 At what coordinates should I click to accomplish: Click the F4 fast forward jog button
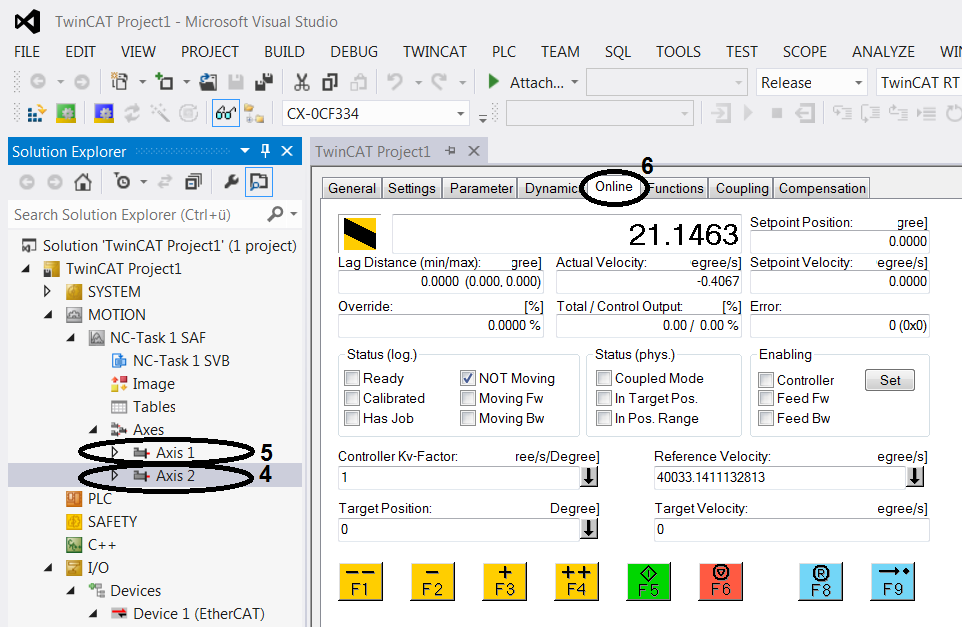pyautogui.click(x=576, y=581)
